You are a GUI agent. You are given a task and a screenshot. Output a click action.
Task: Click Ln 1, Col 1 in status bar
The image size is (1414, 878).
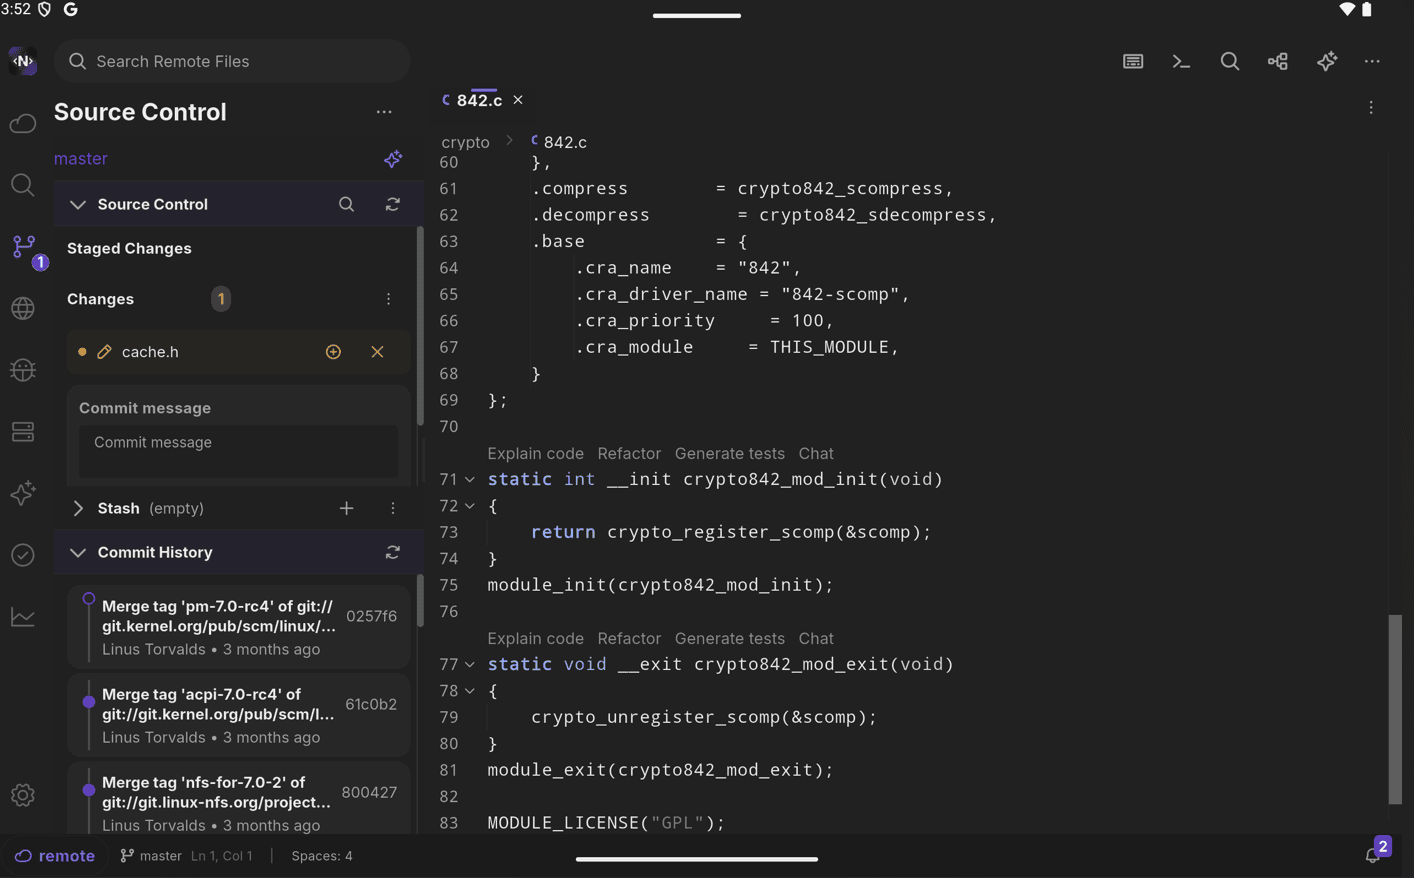(222, 856)
